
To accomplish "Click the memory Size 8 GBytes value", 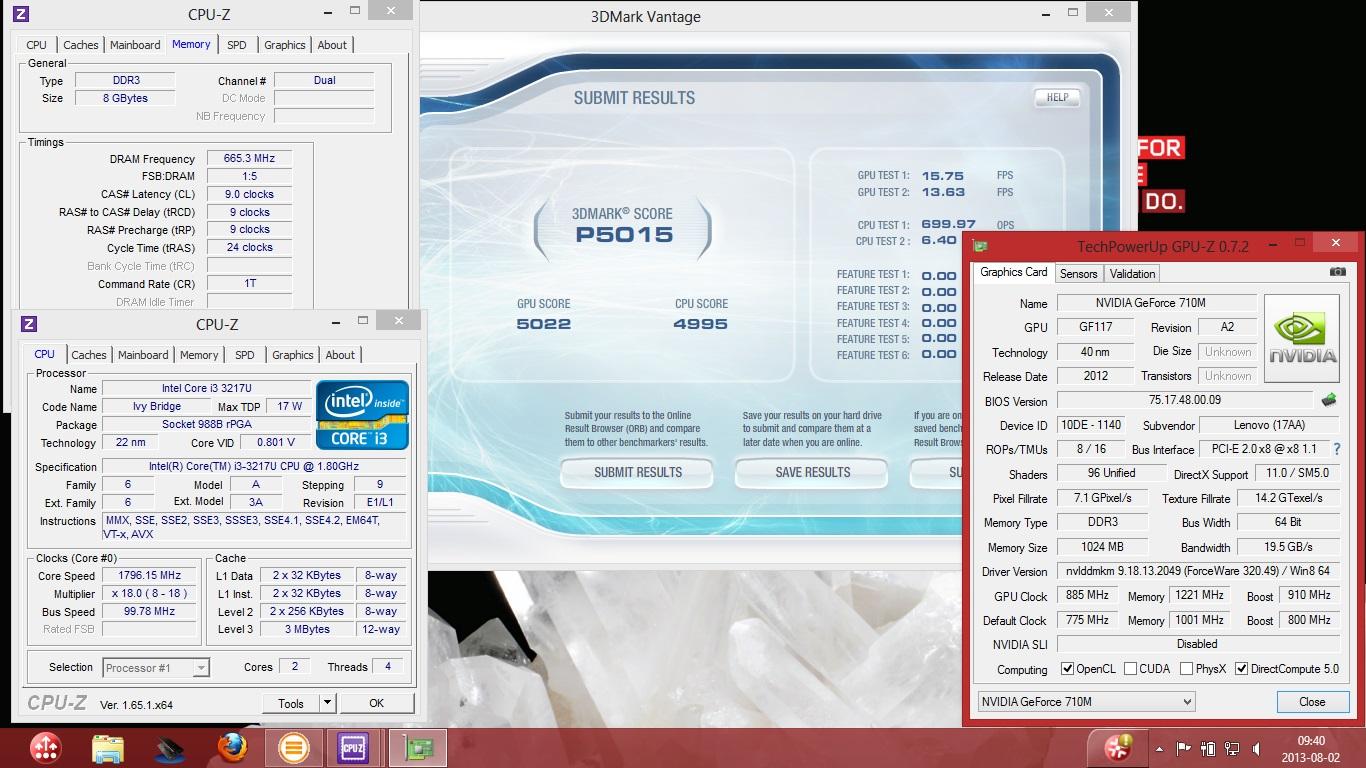I will tap(125, 98).
